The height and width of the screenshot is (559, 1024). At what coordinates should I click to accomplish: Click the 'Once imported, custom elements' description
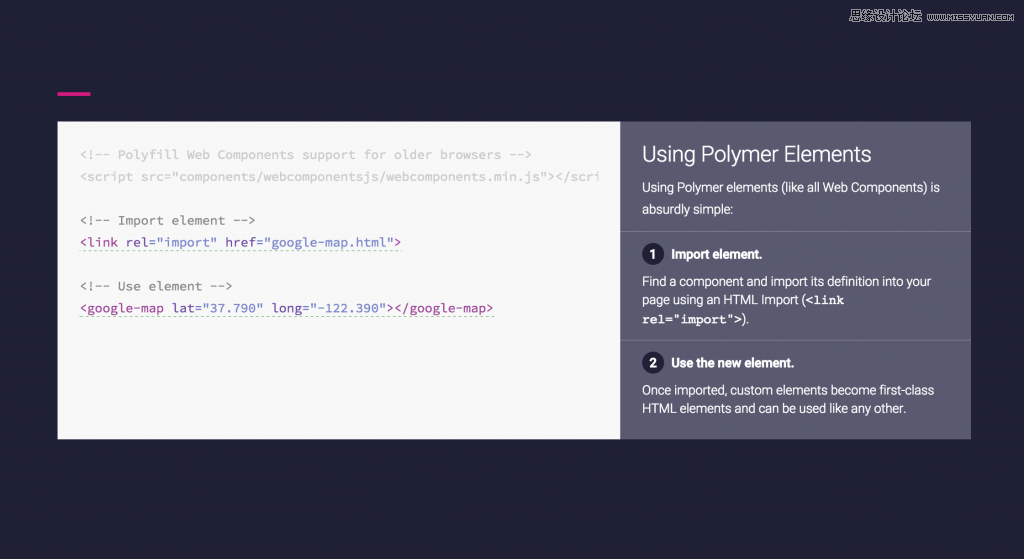(x=788, y=399)
